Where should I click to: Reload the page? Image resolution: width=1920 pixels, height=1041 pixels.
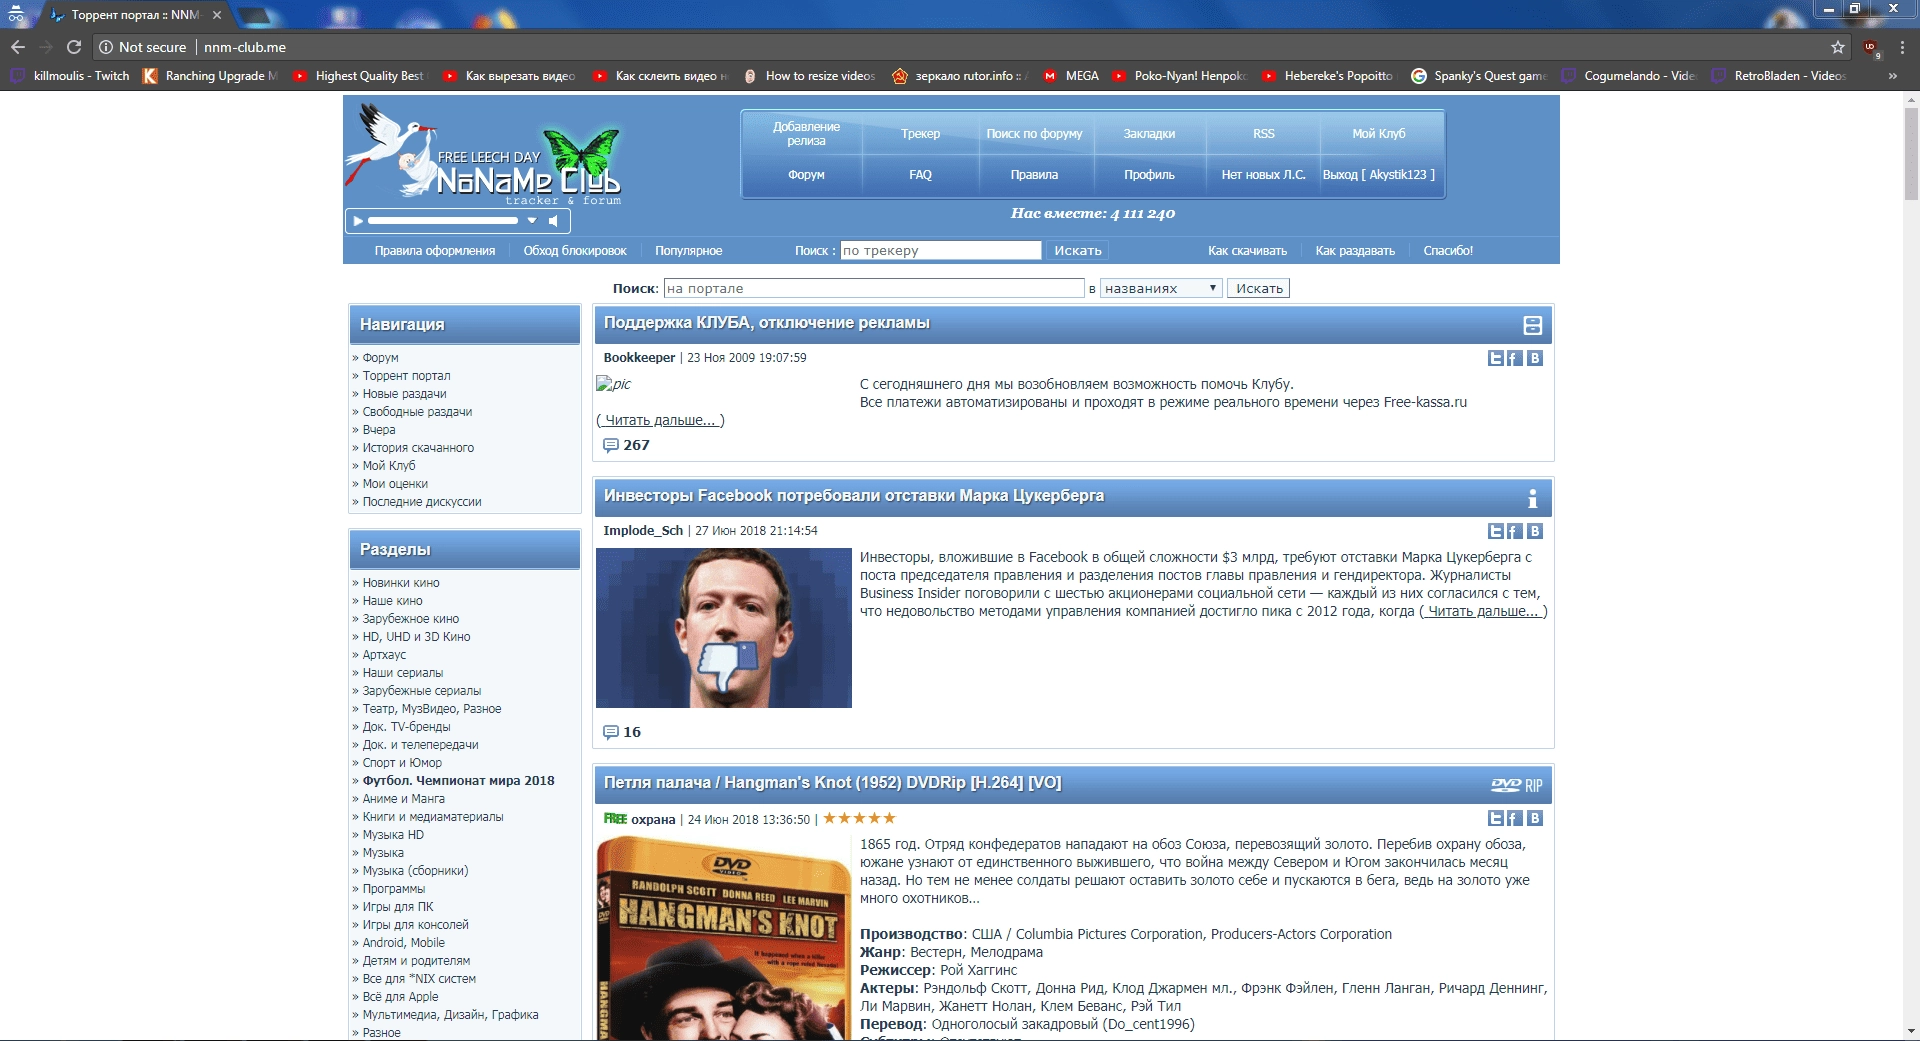(x=73, y=47)
